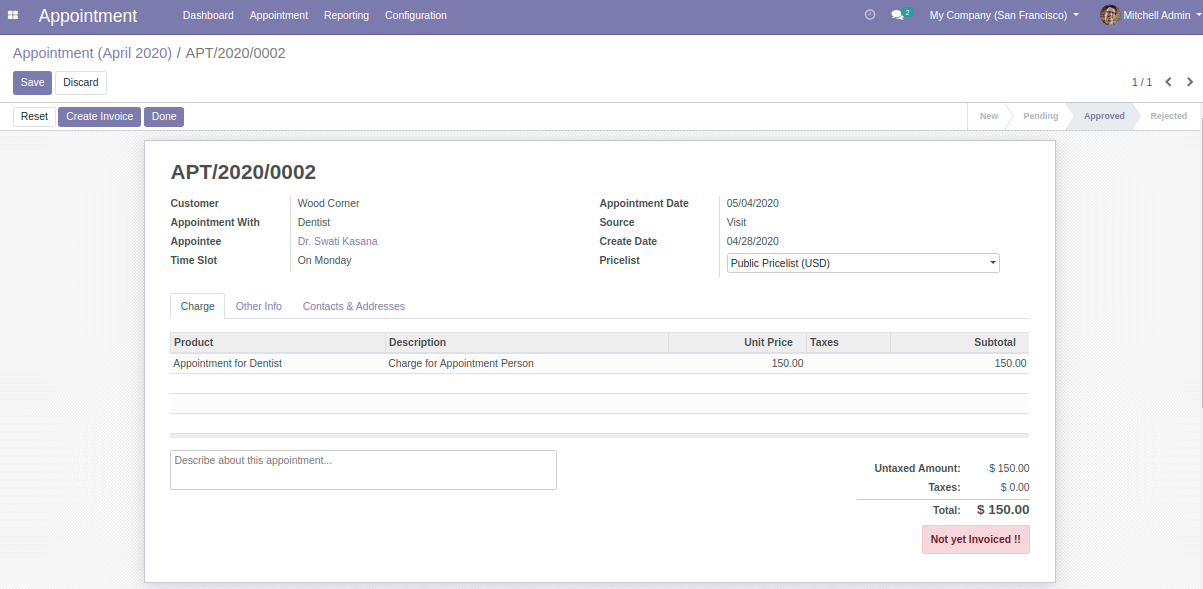Switch to the Other Info tab
Image resolution: width=1203 pixels, height=589 pixels.
click(x=258, y=306)
